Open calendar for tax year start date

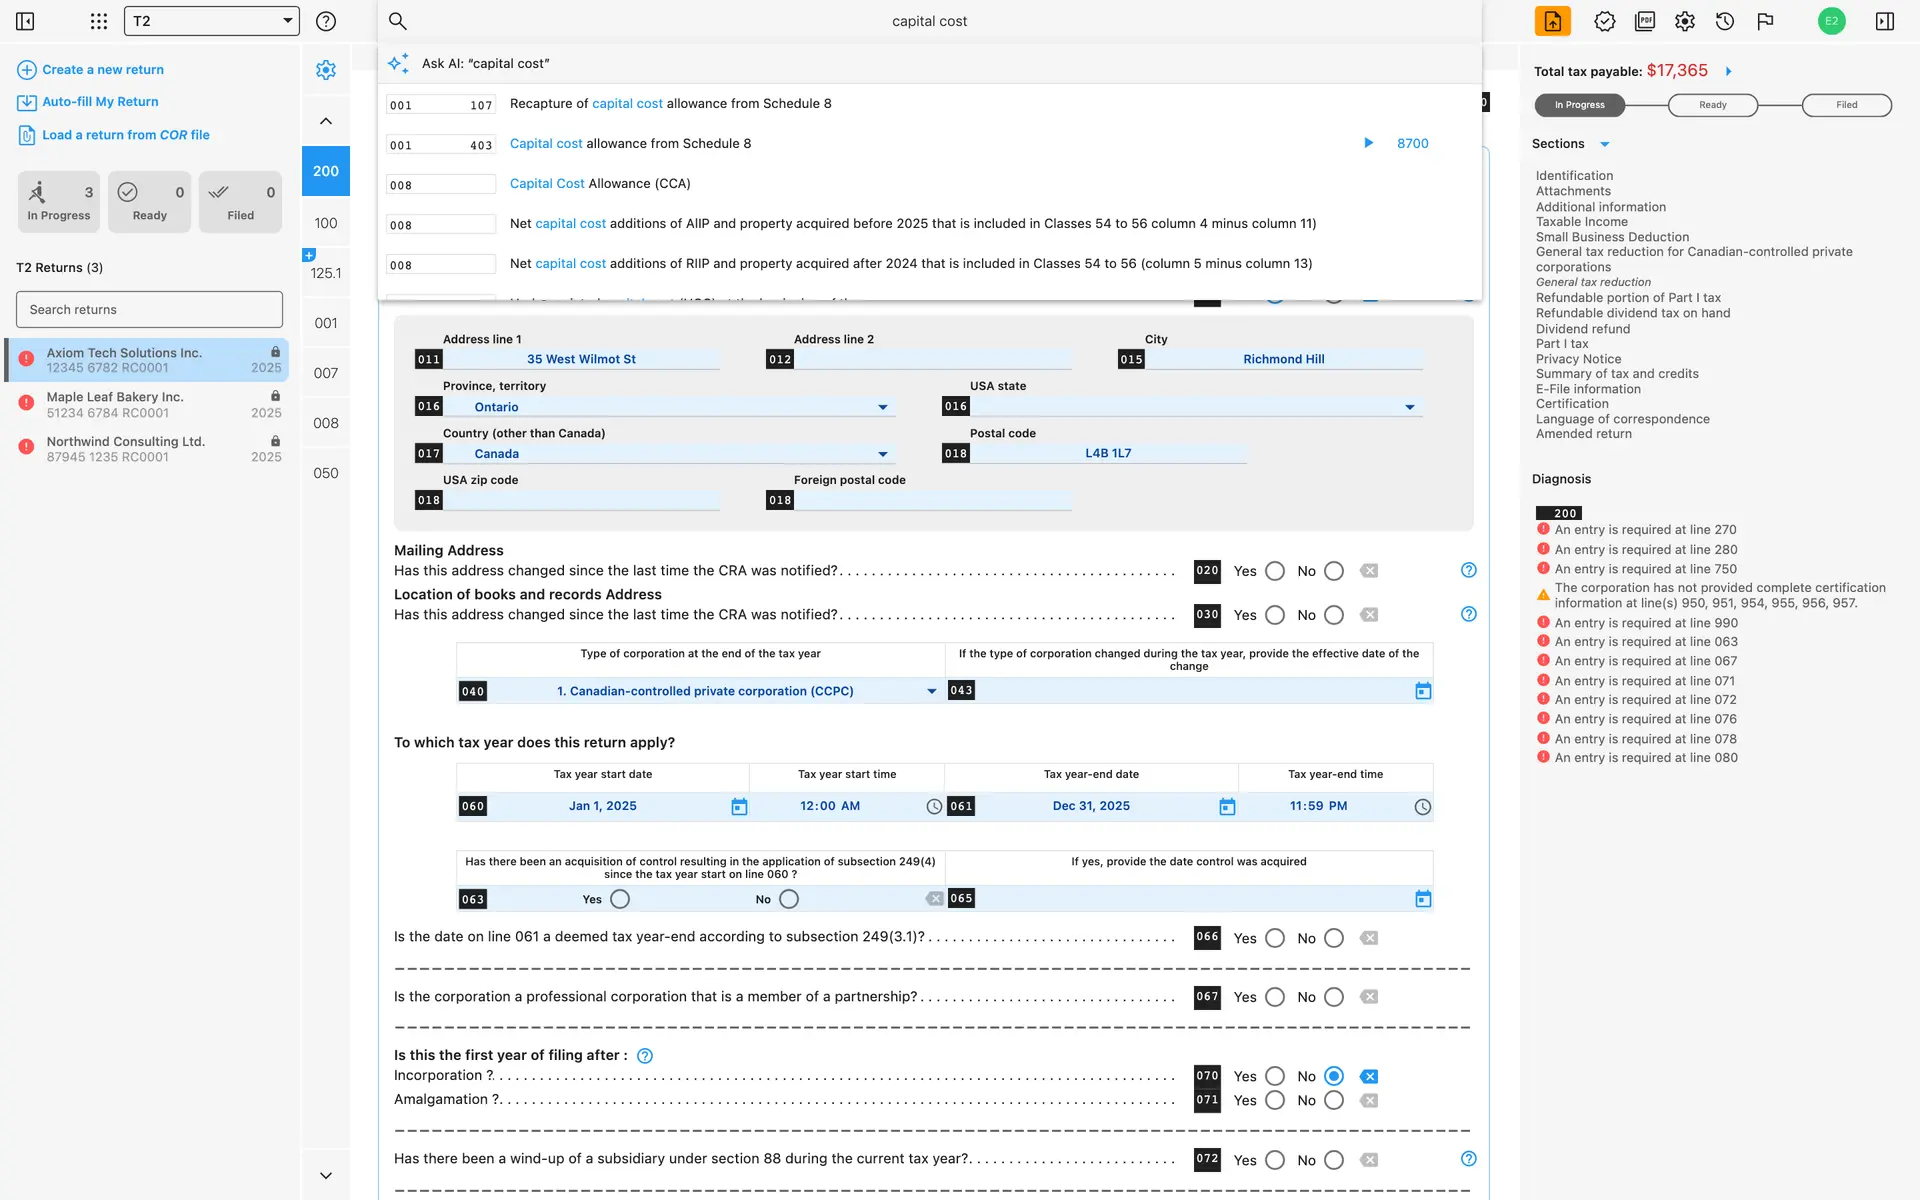(739, 807)
